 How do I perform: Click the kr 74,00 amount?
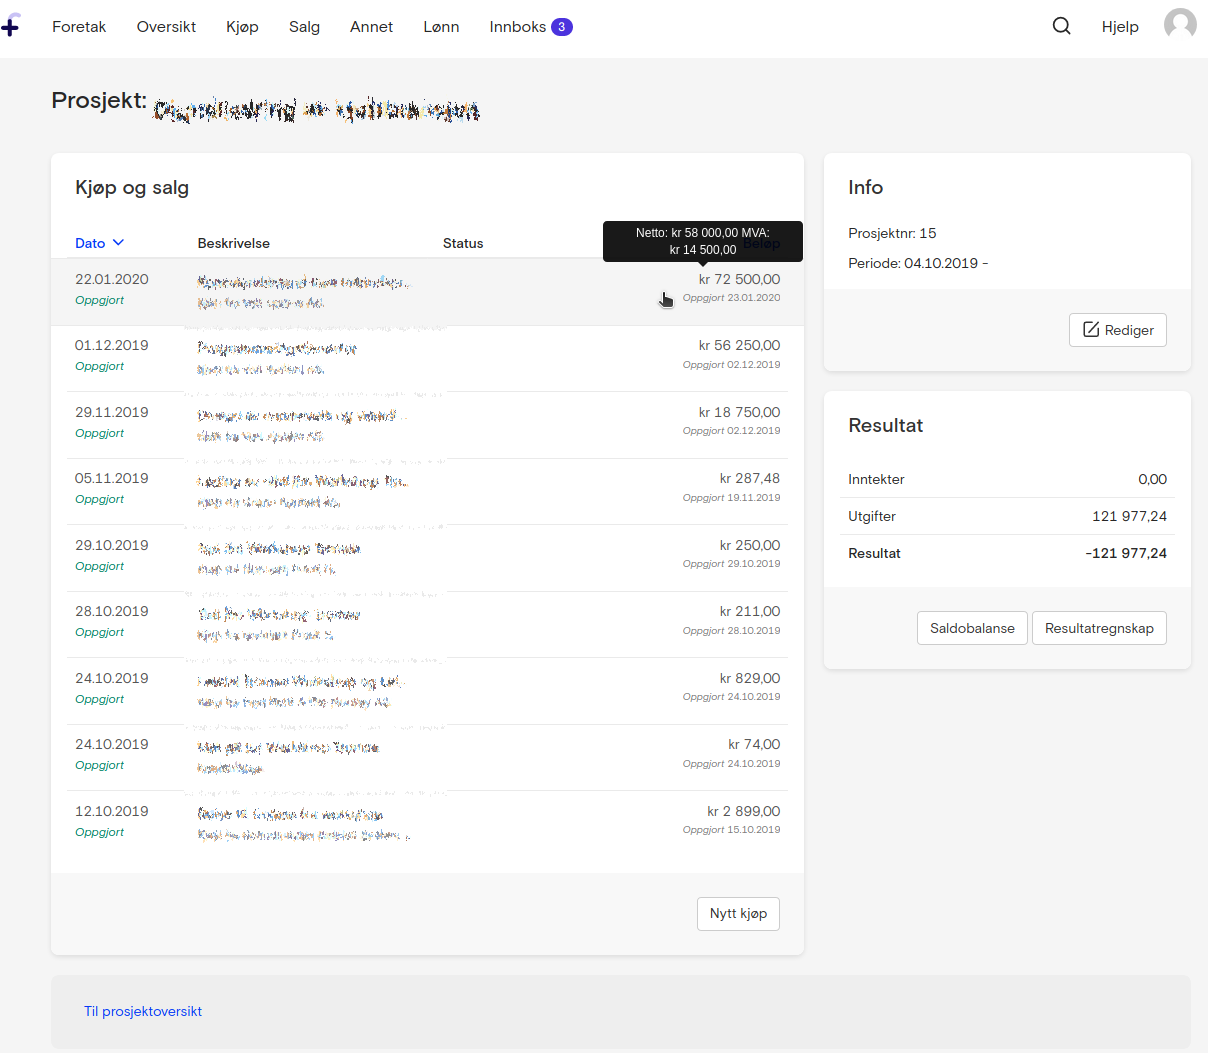point(754,744)
